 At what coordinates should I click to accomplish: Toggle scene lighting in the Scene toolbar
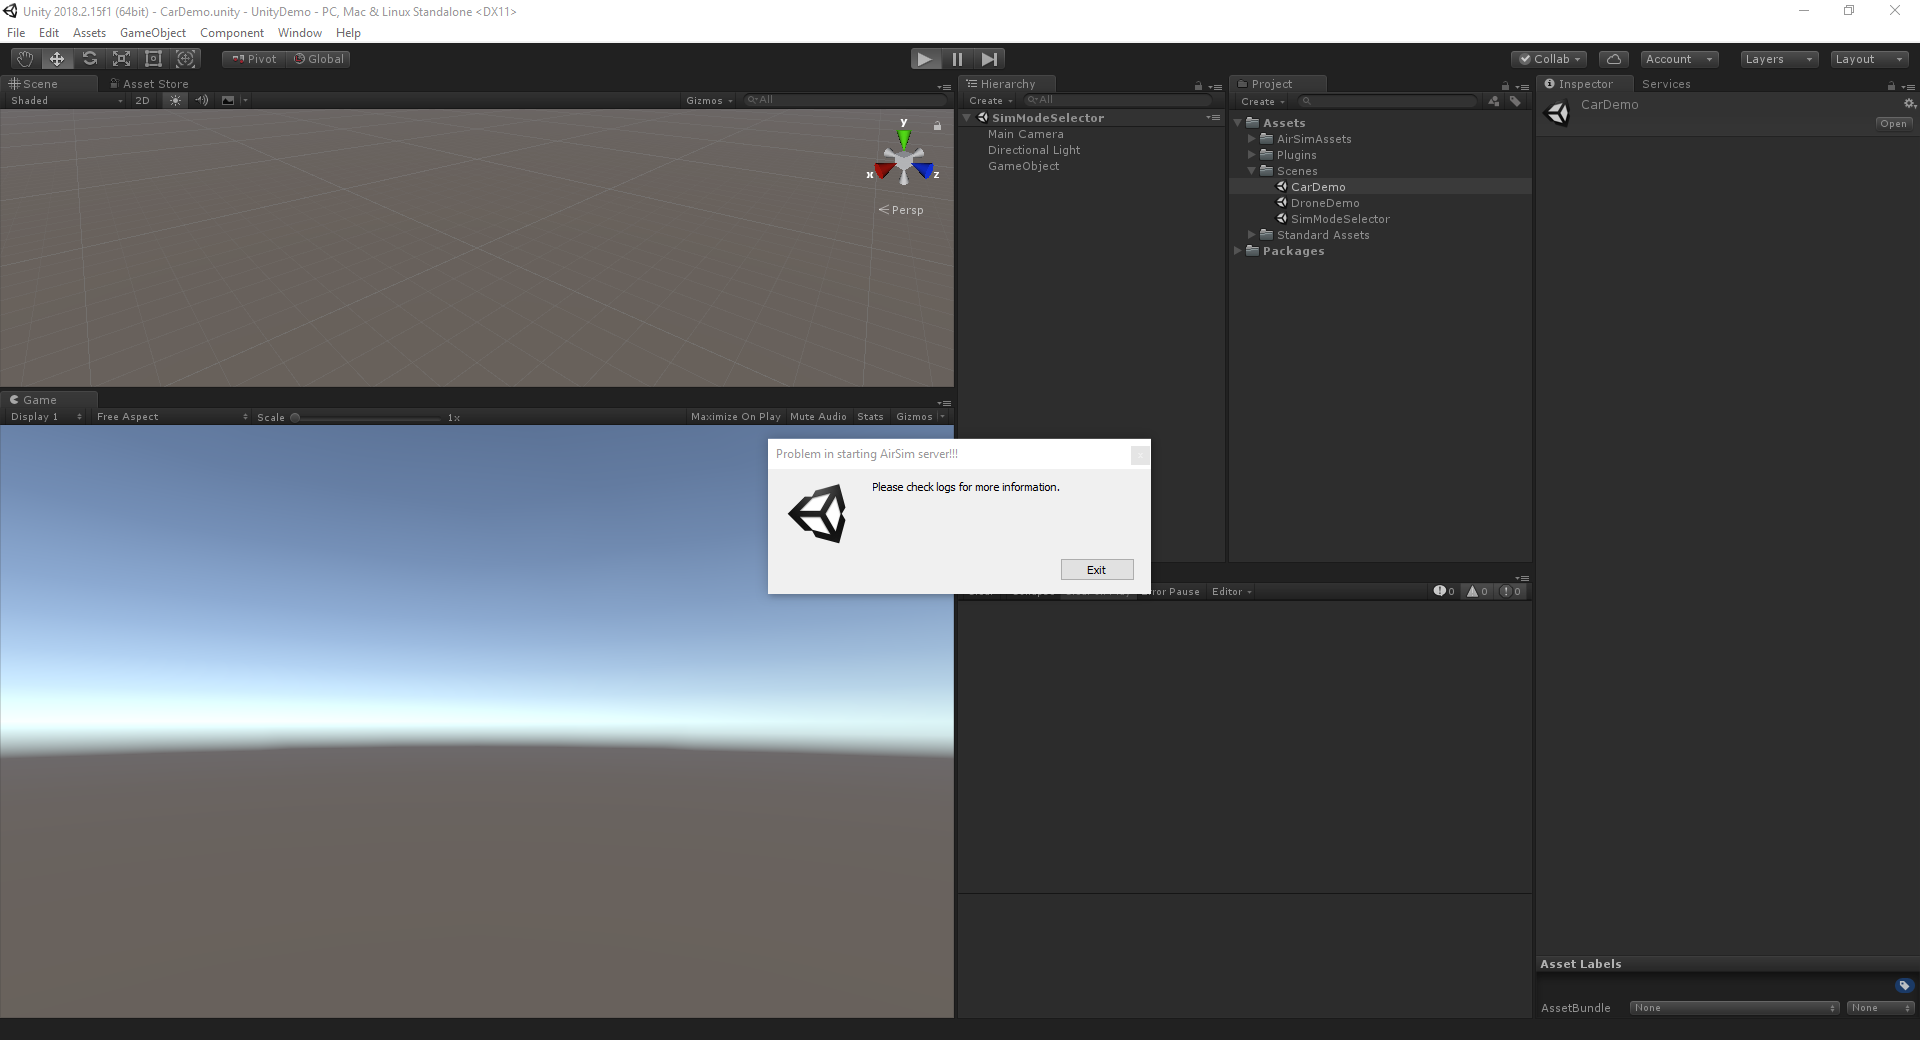pyautogui.click(x=175, y=100)
